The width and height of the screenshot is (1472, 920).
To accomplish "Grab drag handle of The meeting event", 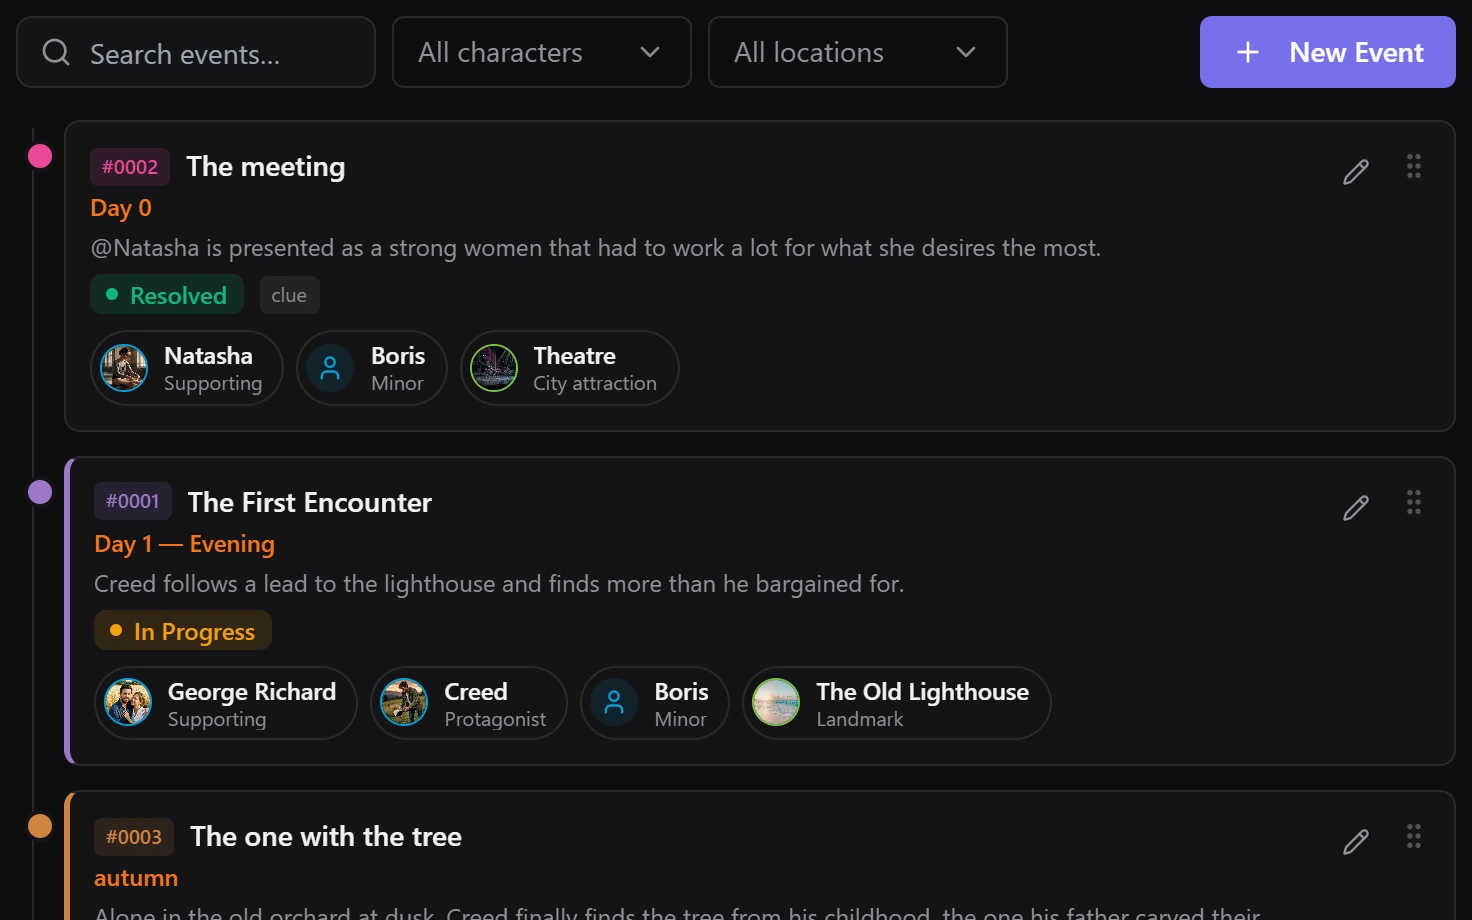I will pyautogui.click(x=1414, y=166).
